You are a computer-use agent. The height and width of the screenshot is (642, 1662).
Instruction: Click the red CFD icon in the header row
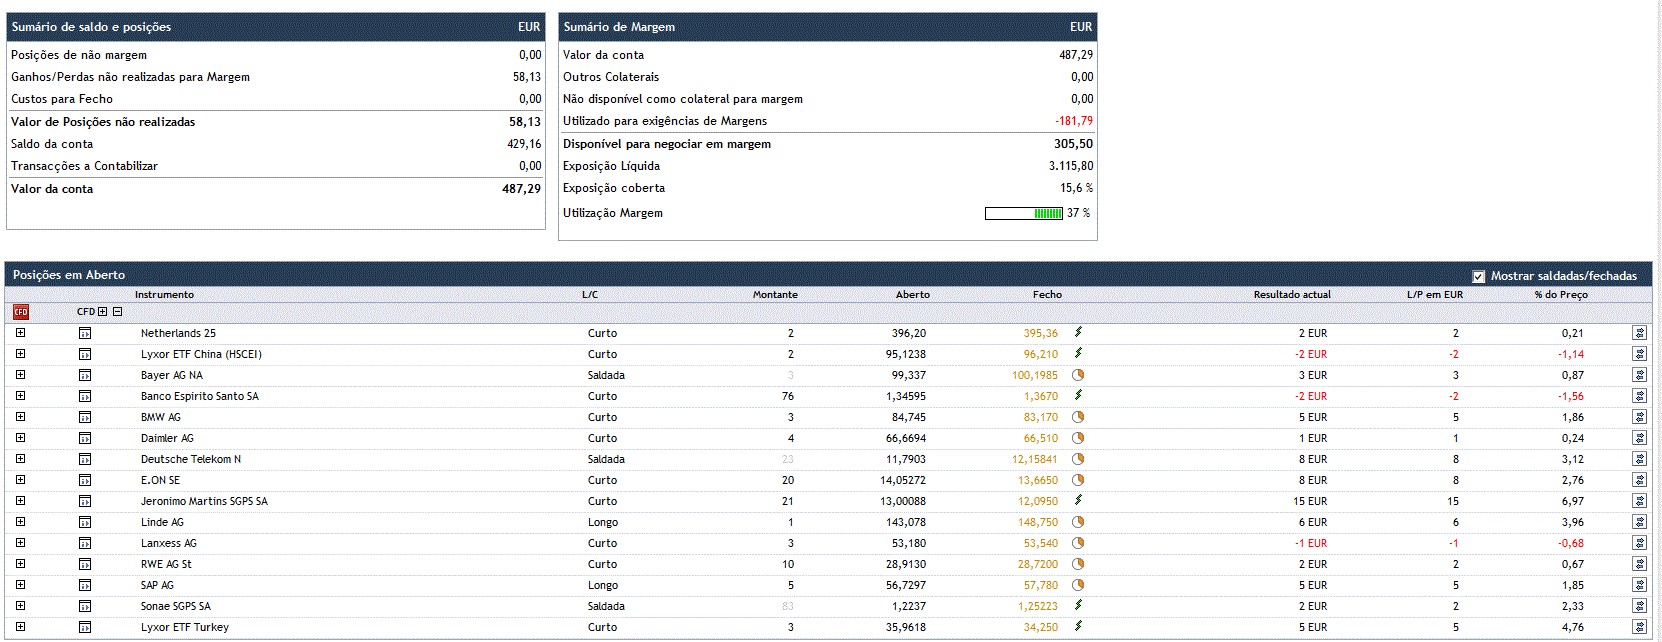coord(21,312)
